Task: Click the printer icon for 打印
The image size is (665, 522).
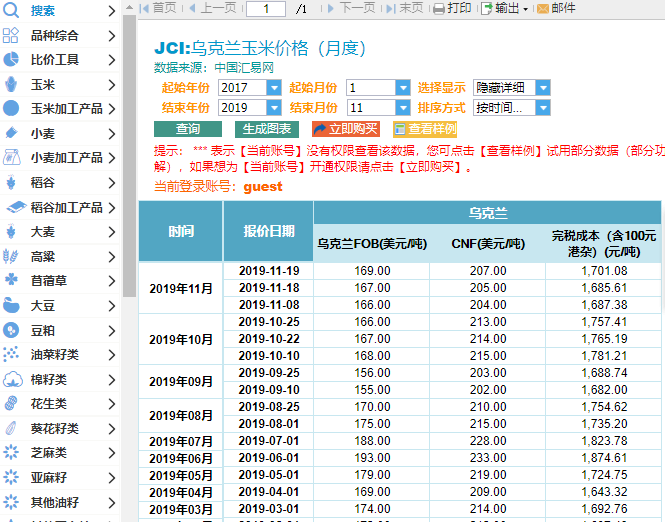Action: click(438, 8)
